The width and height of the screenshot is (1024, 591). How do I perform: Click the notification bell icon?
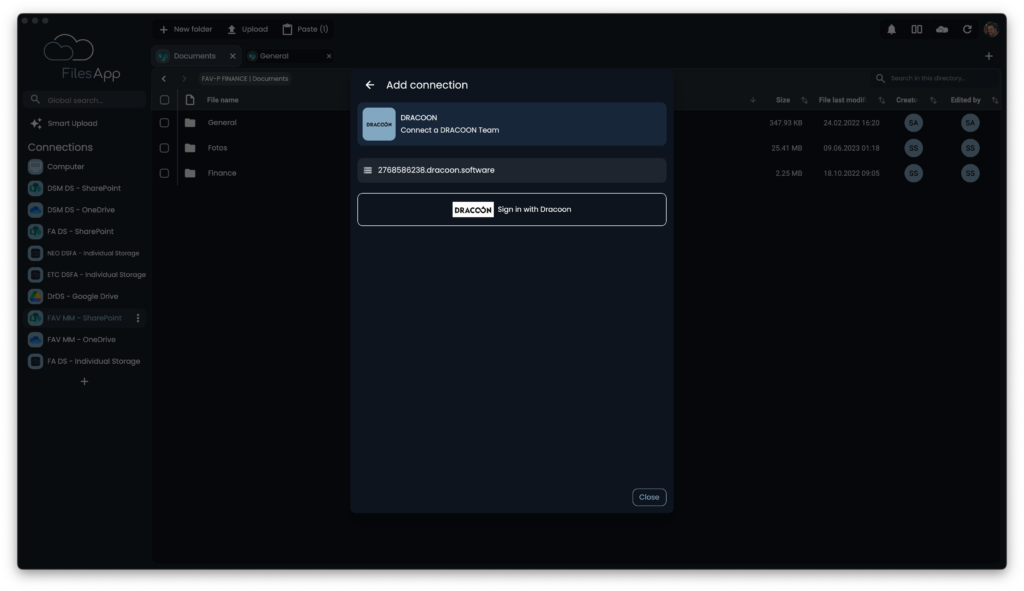click(891, 29)
